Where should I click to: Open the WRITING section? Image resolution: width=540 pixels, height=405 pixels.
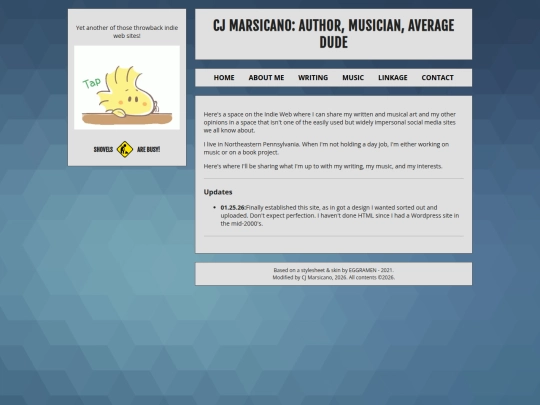pyautogui.click(x=313, y=78)
